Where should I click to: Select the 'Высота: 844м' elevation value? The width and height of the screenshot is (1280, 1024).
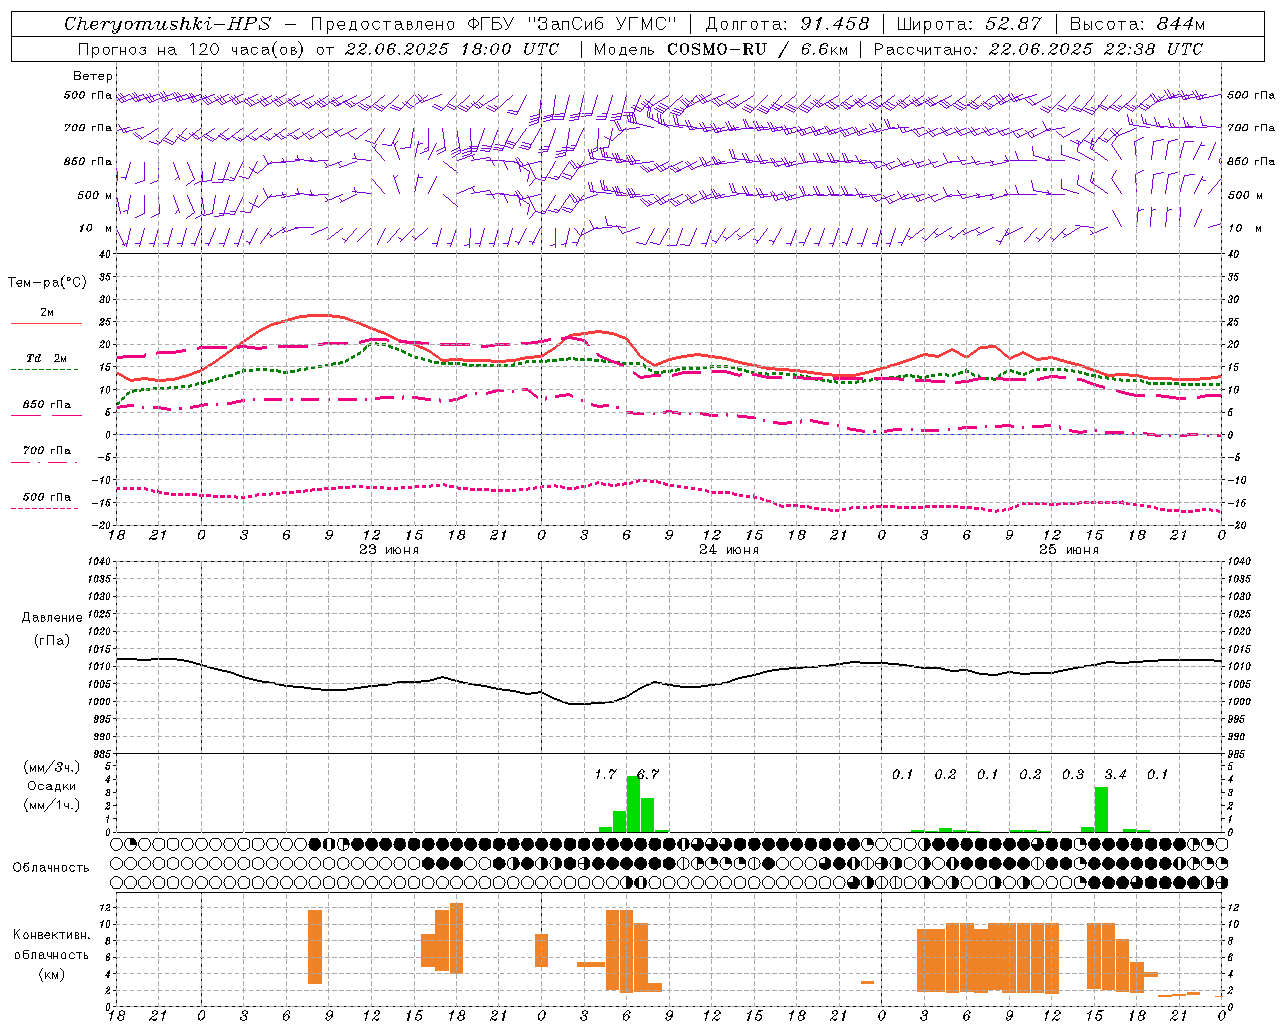pyautogui.click(x=1137, y=24)
